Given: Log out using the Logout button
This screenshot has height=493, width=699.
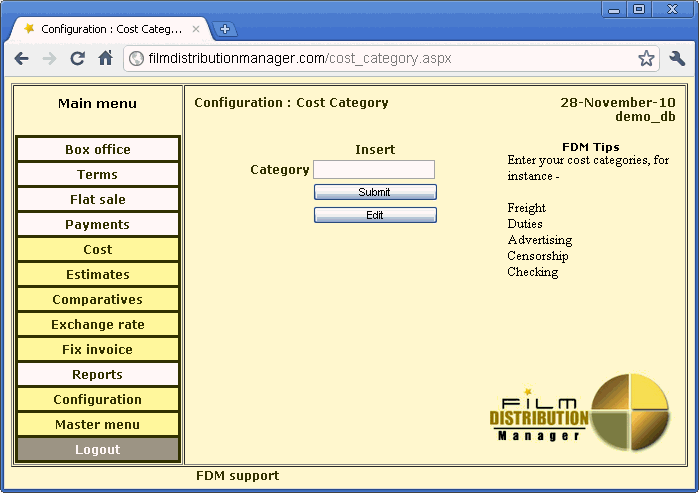Looking at the screenshot, I should 98,450.
